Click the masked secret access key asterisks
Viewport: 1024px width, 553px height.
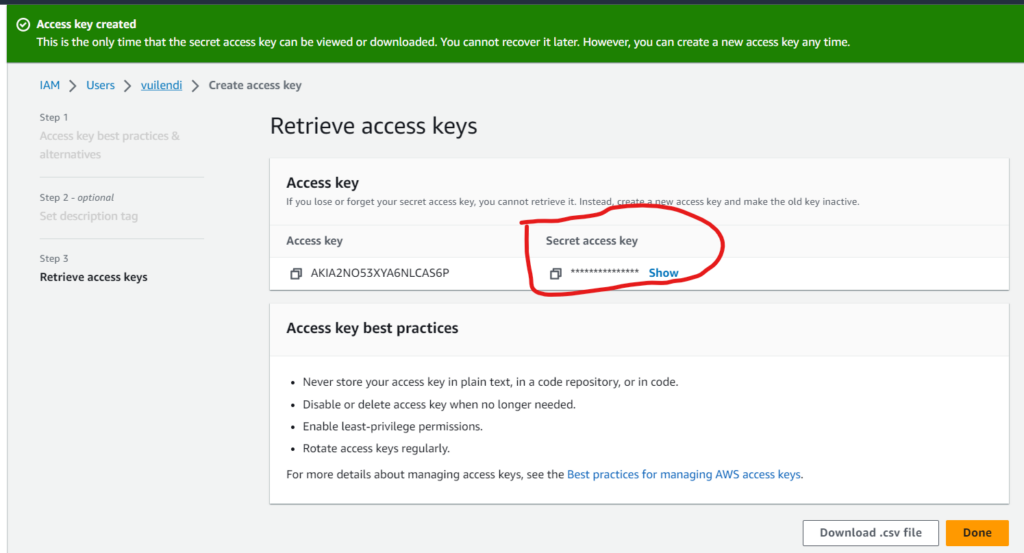click(x=604, y=274)
